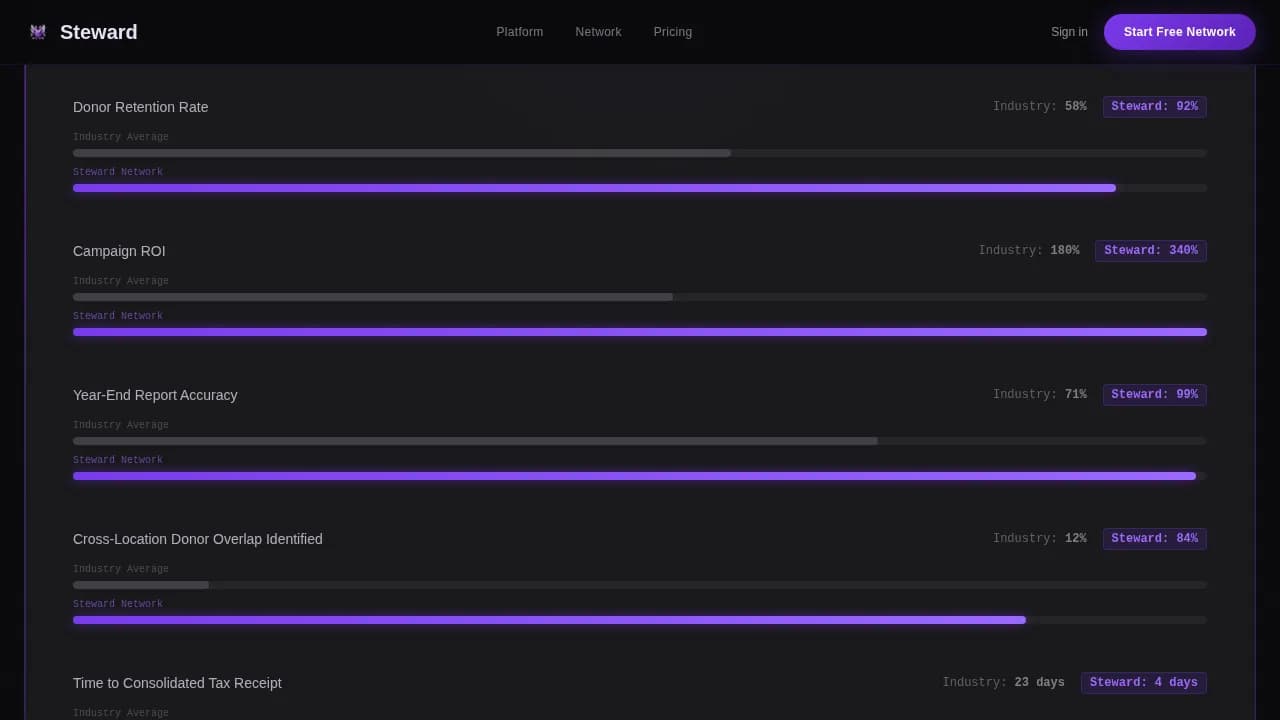
Task: Select the Steward: 340% badge
Action: (x=1151, y=251)
